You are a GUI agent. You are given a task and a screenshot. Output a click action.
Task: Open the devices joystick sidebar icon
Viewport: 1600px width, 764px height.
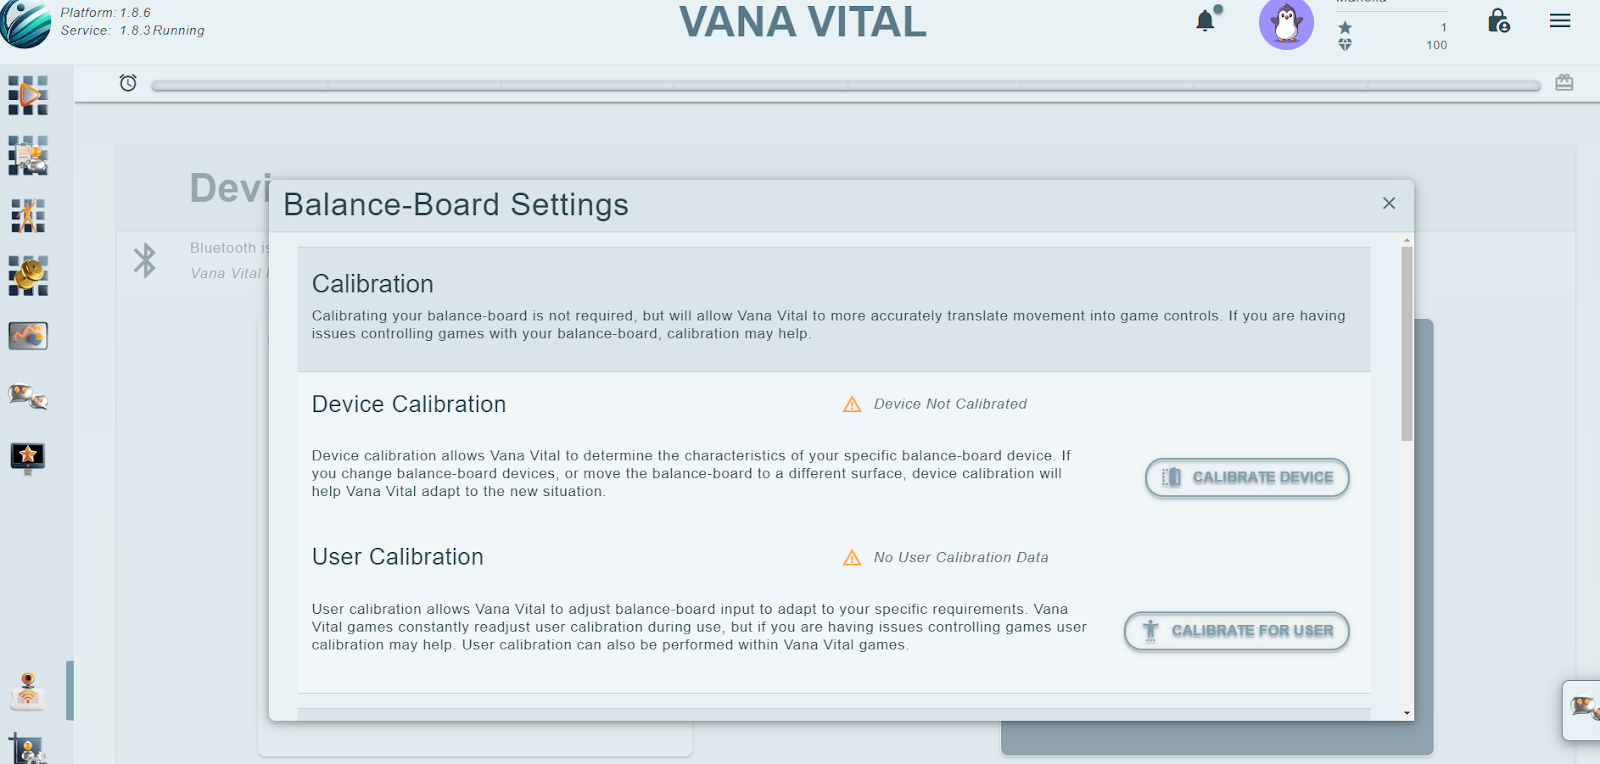(28, 691)
